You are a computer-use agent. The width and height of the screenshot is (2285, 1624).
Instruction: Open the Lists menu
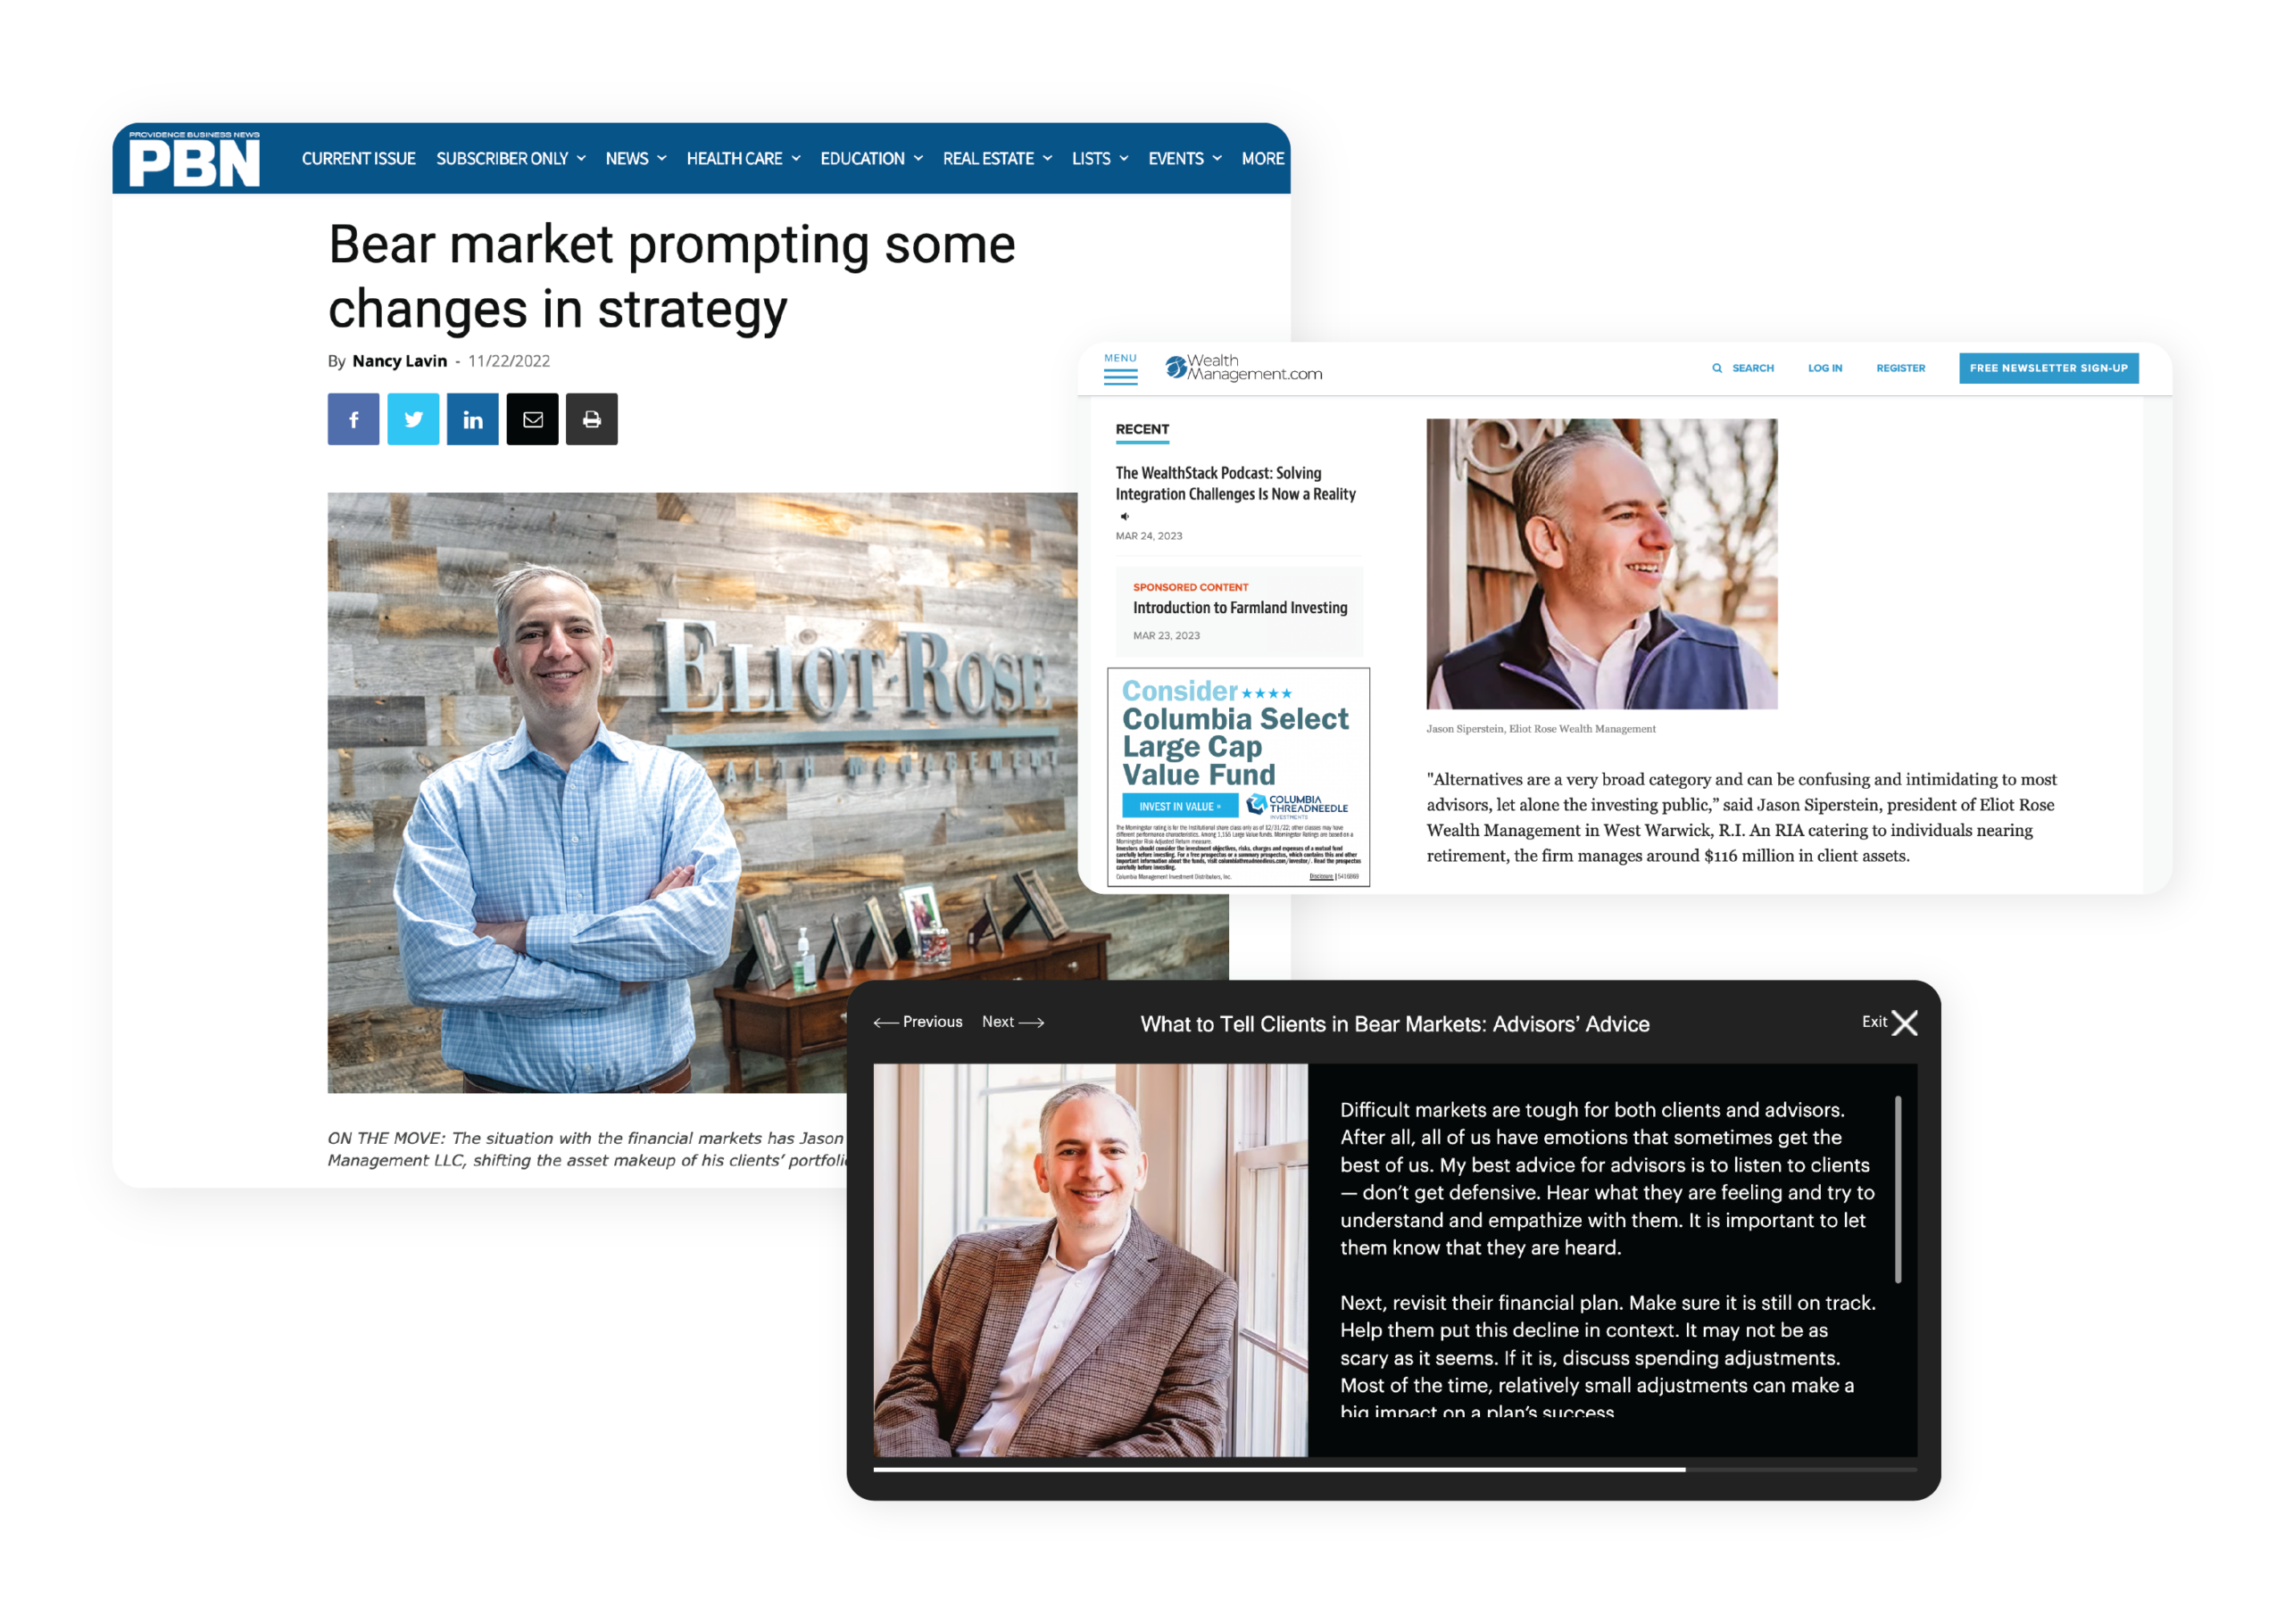(x=1100, y=159)
